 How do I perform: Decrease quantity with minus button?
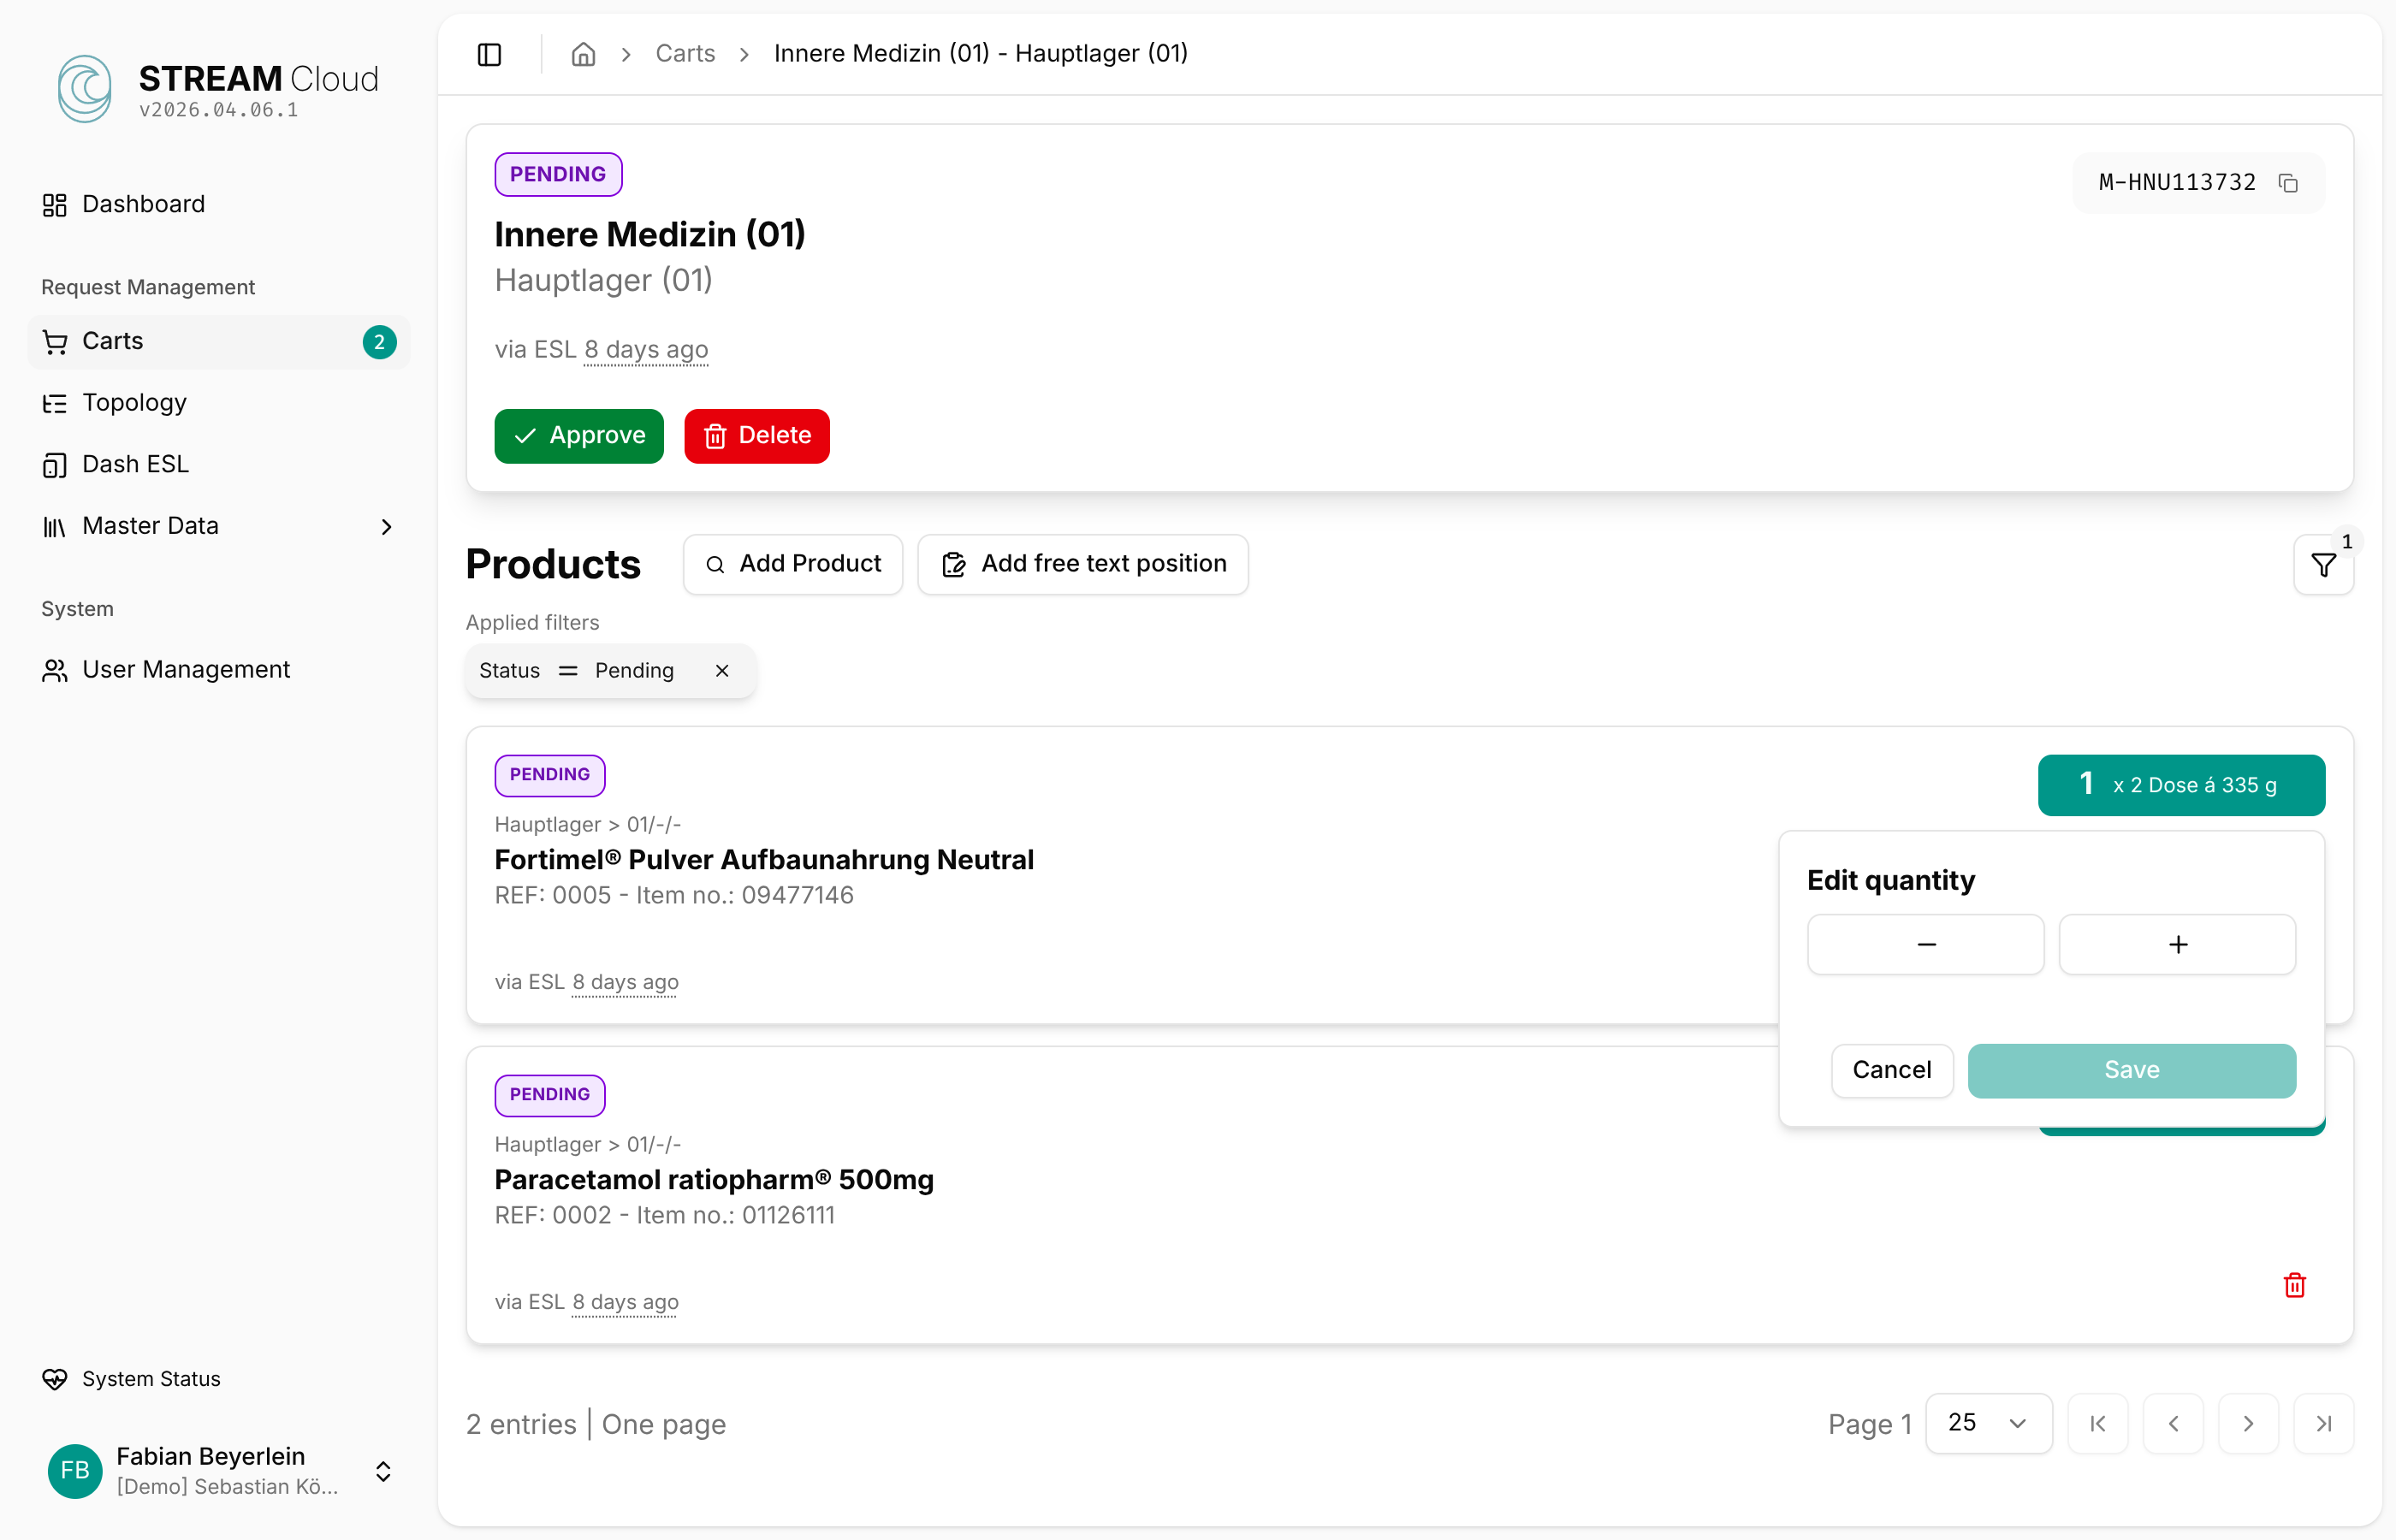click(1925, 944)
